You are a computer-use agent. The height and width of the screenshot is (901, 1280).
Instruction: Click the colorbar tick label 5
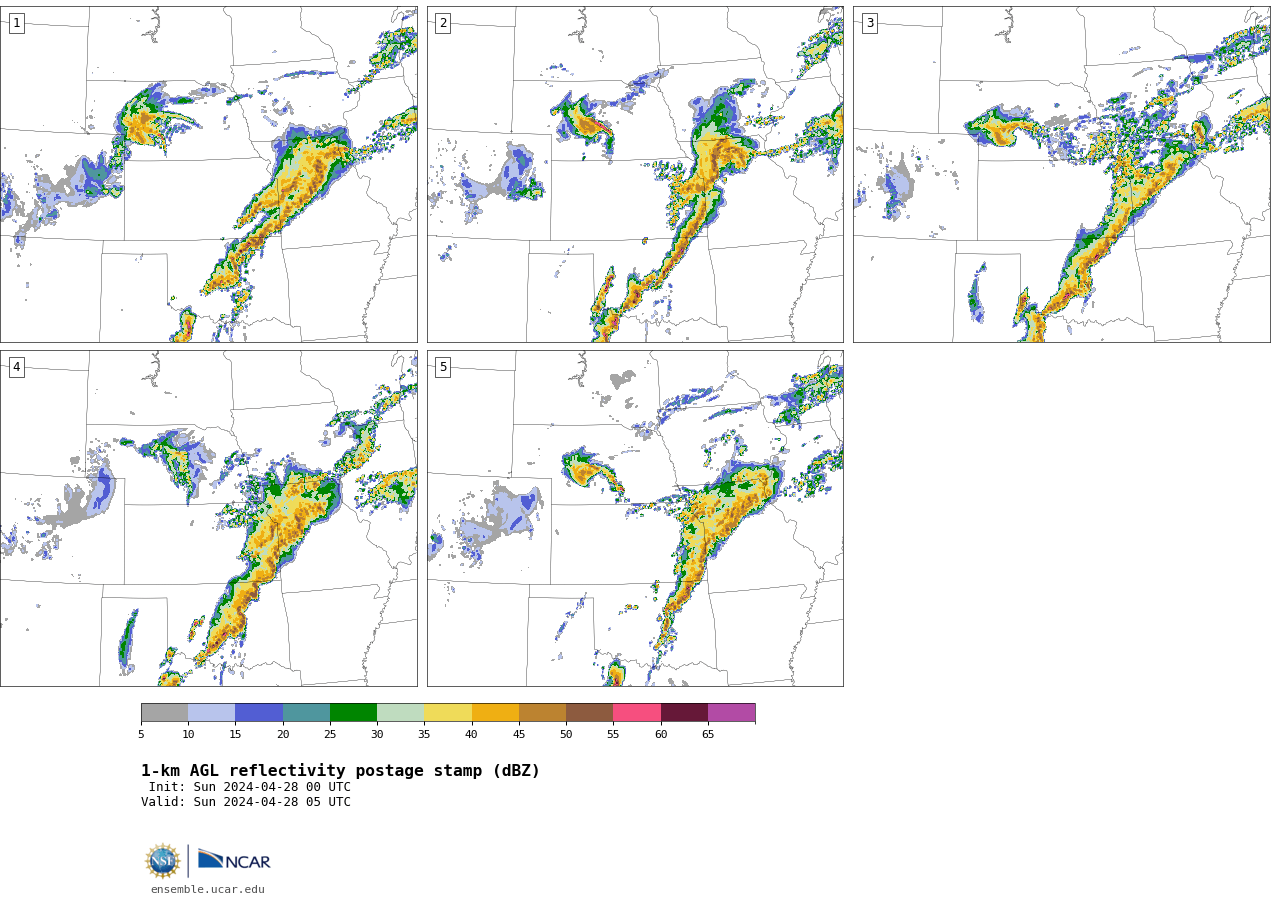click(x=141, y=735)
